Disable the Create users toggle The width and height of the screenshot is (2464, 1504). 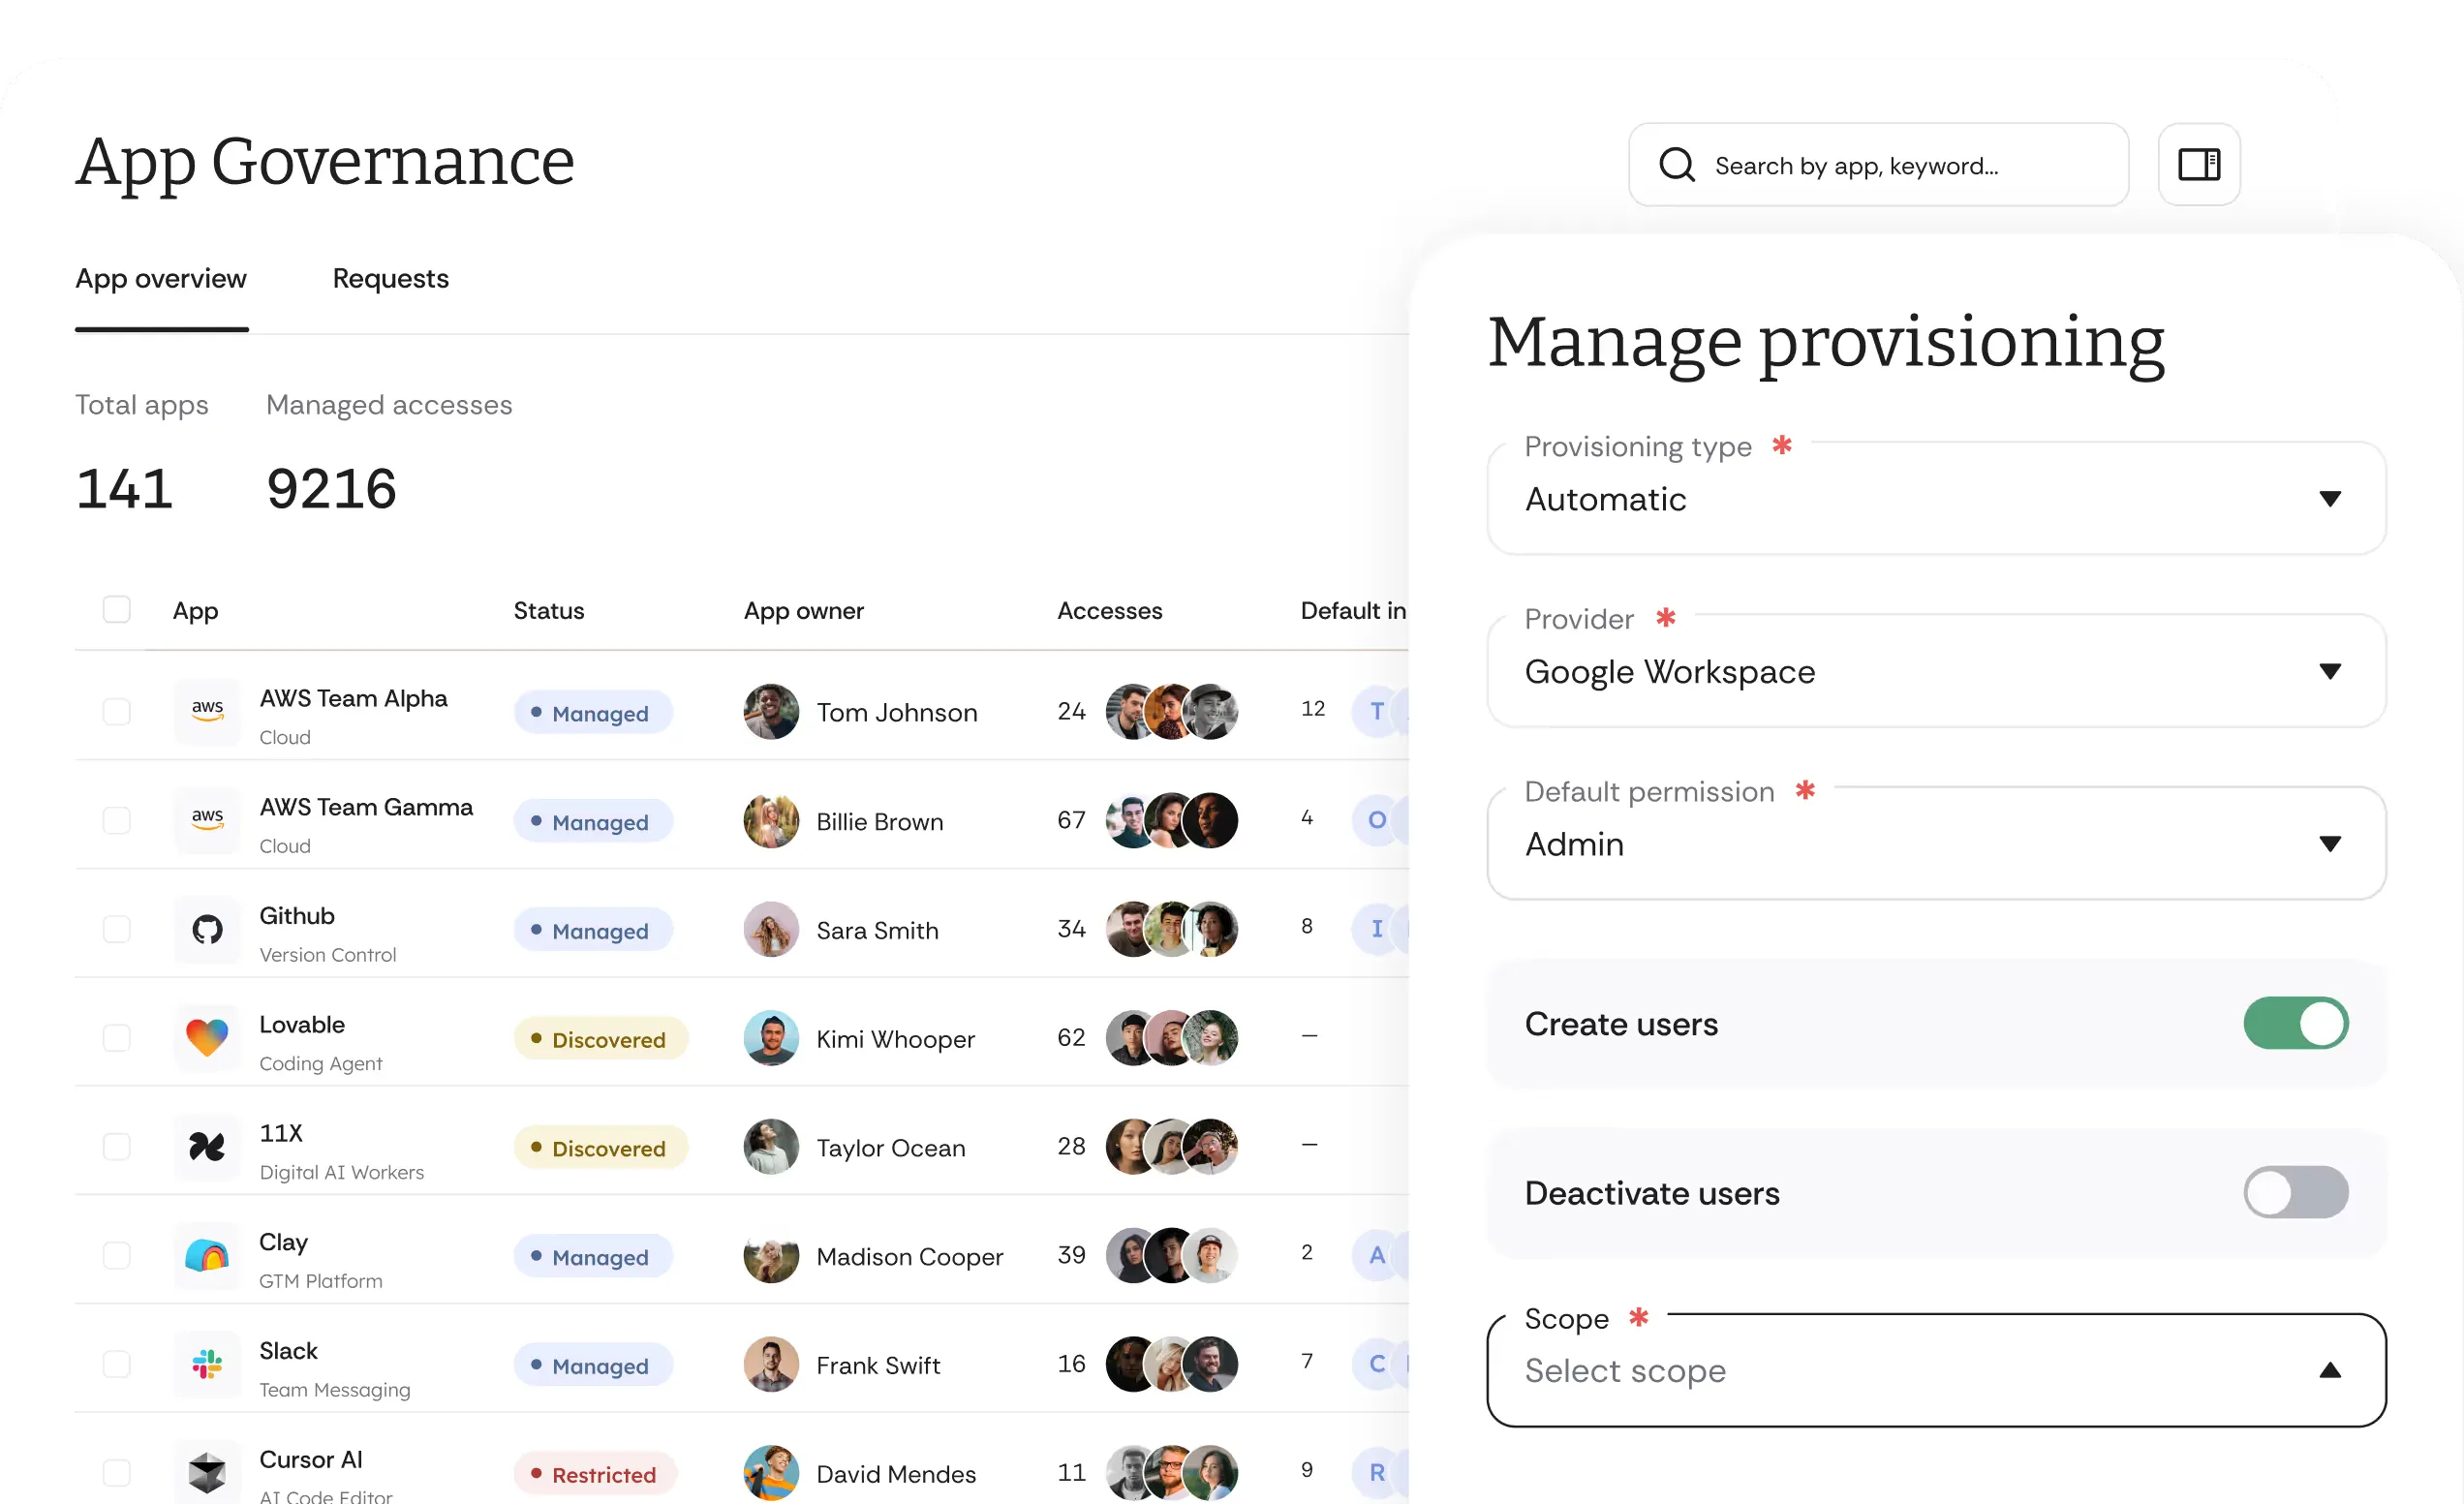tap(2295, 1023)
